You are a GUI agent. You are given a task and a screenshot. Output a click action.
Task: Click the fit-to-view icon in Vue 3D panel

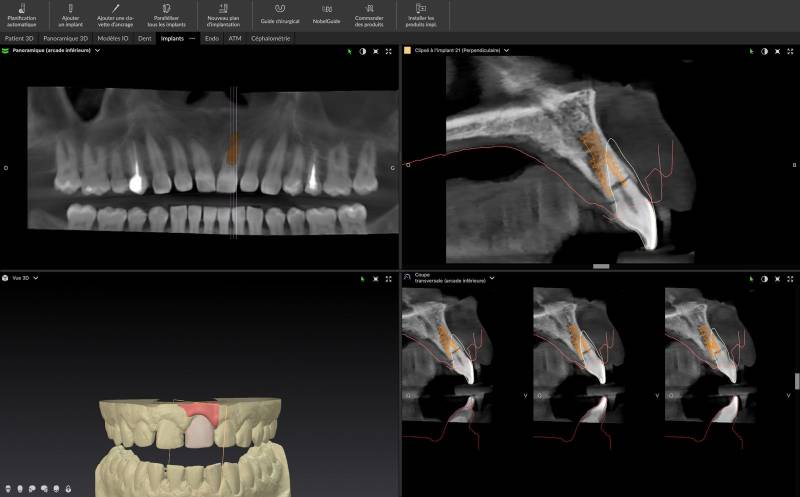(x=376, y=279)
